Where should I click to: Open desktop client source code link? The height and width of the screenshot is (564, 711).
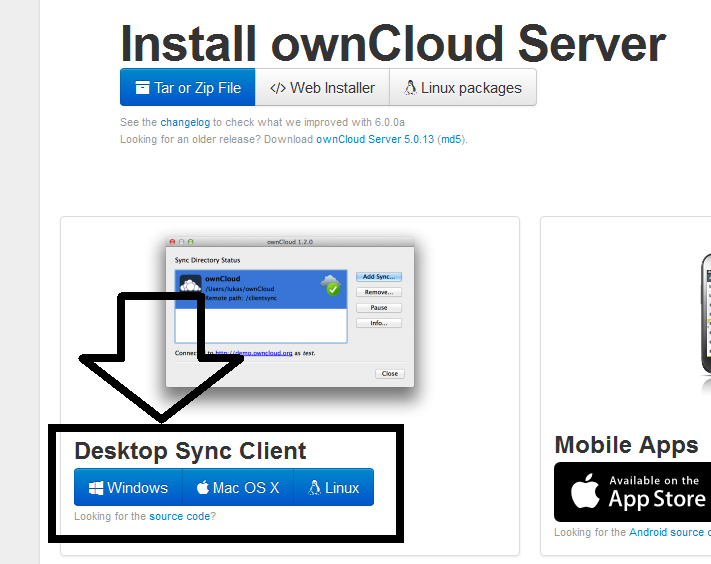tap(180, 516)
